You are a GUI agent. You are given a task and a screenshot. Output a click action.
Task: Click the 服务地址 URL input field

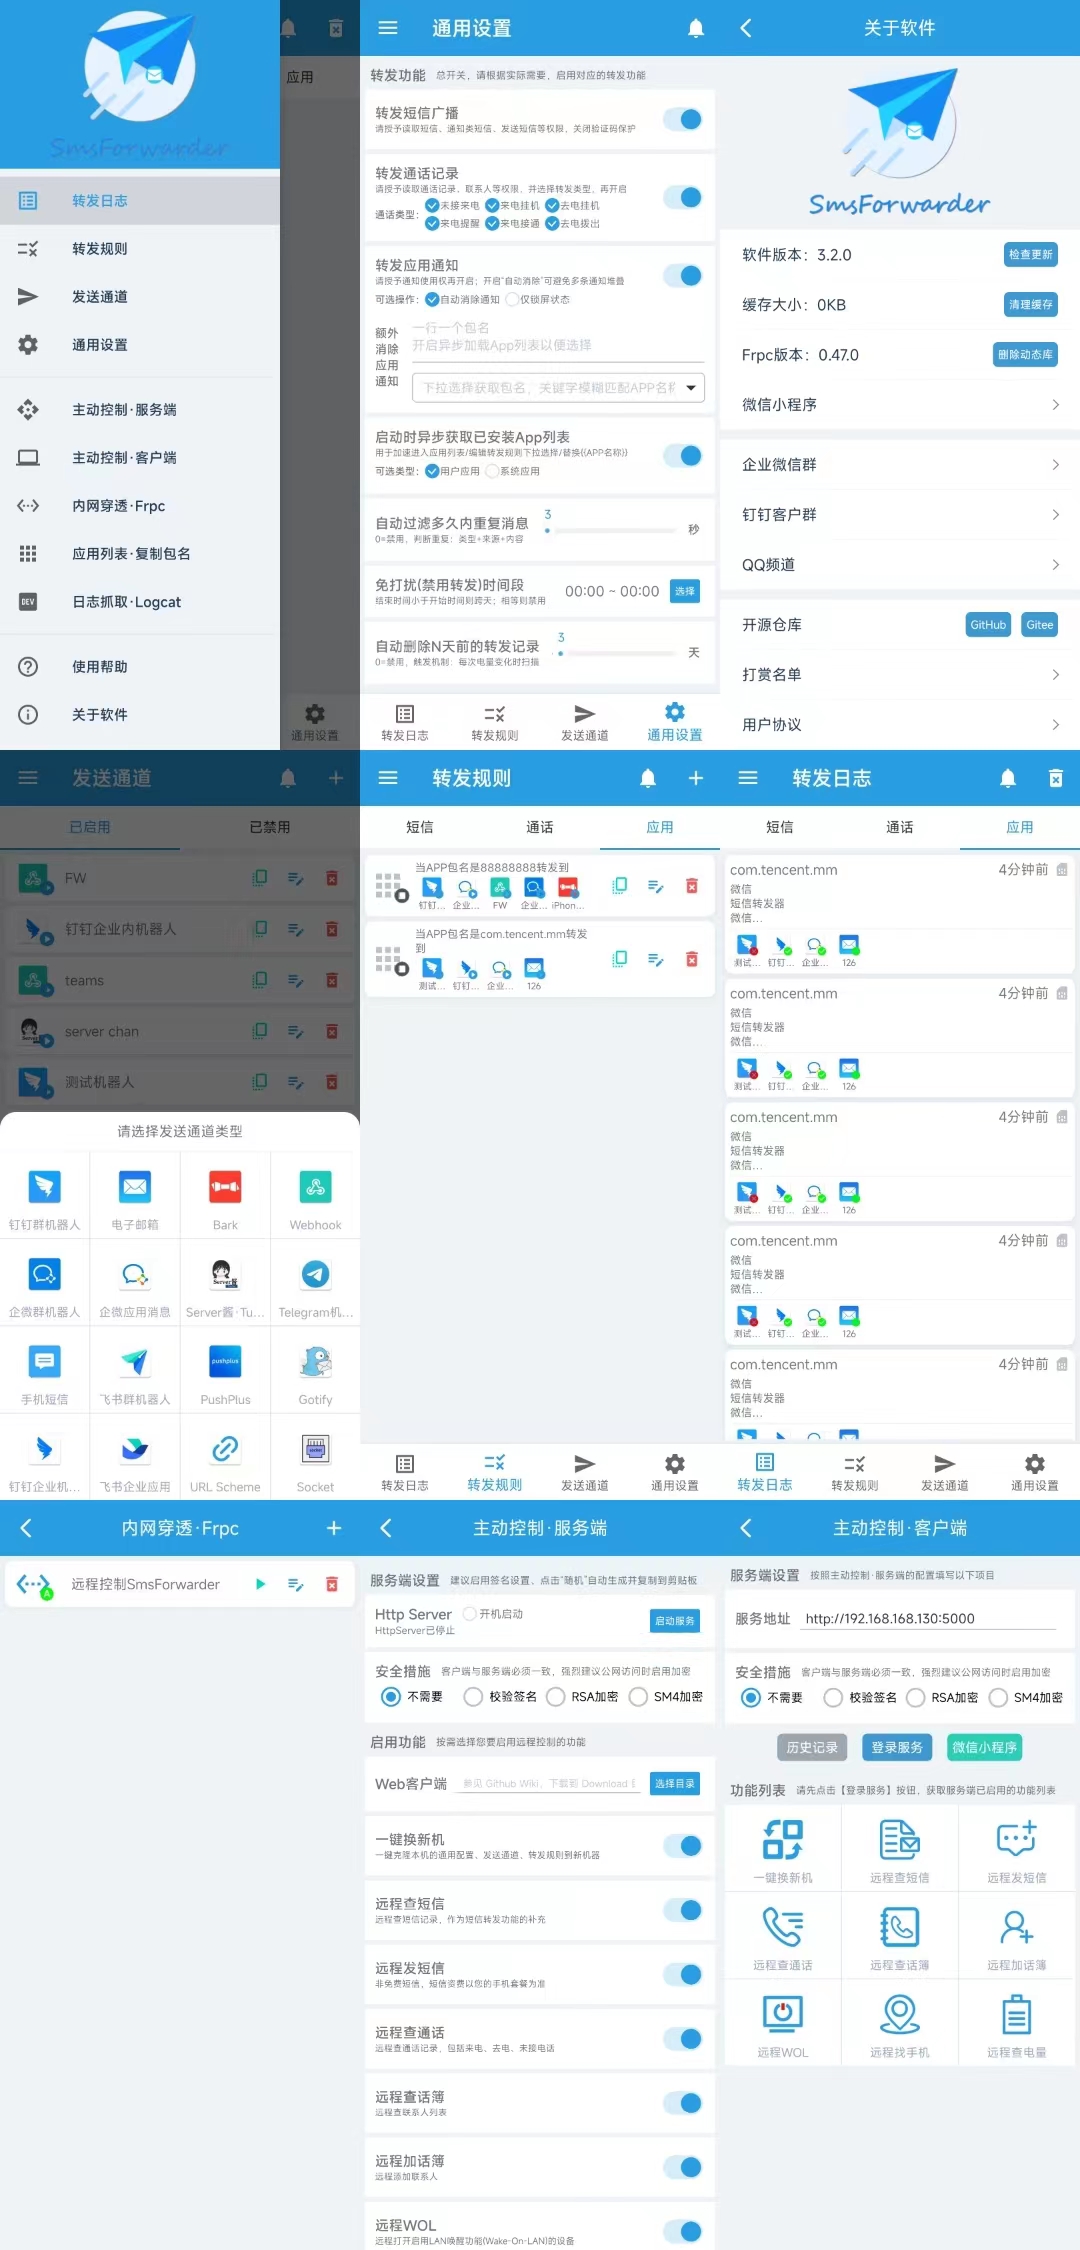click(x=930, y=1618)
